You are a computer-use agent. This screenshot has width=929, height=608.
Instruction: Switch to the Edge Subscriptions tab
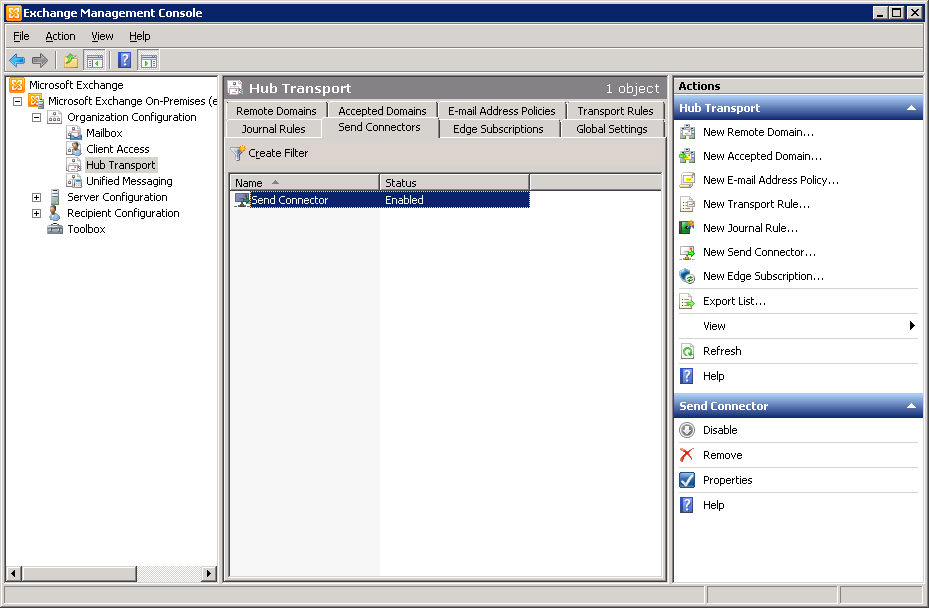pyautogui.click(x=498, y=129)
